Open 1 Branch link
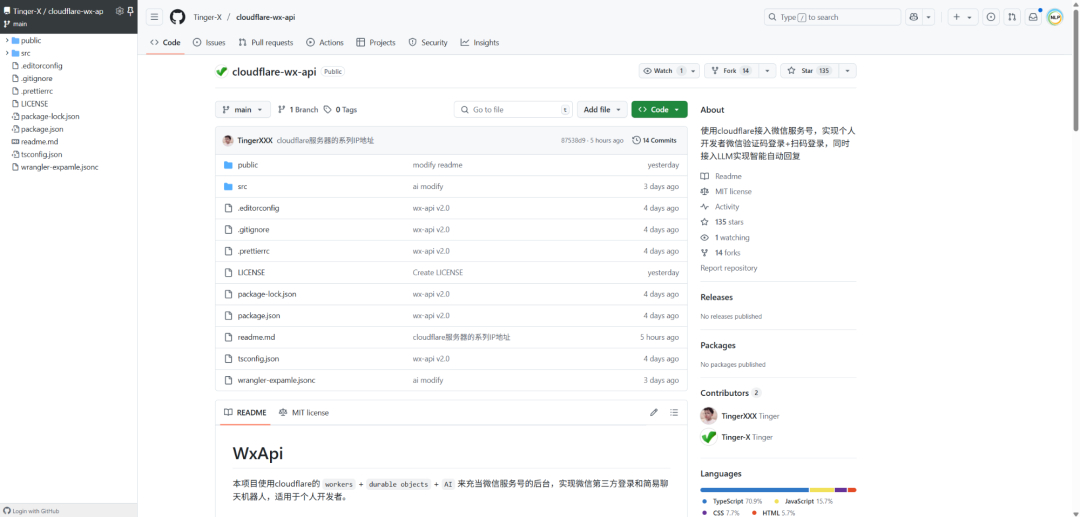The image size is (1080, 517). [x=298, y=109]
